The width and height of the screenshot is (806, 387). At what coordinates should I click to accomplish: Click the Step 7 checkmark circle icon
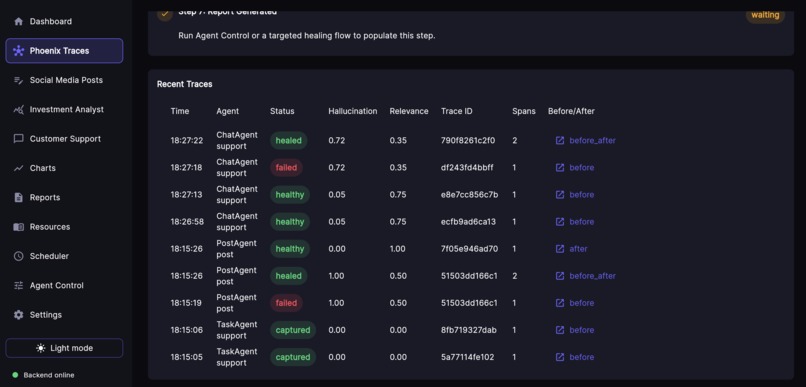coord(165,14)
